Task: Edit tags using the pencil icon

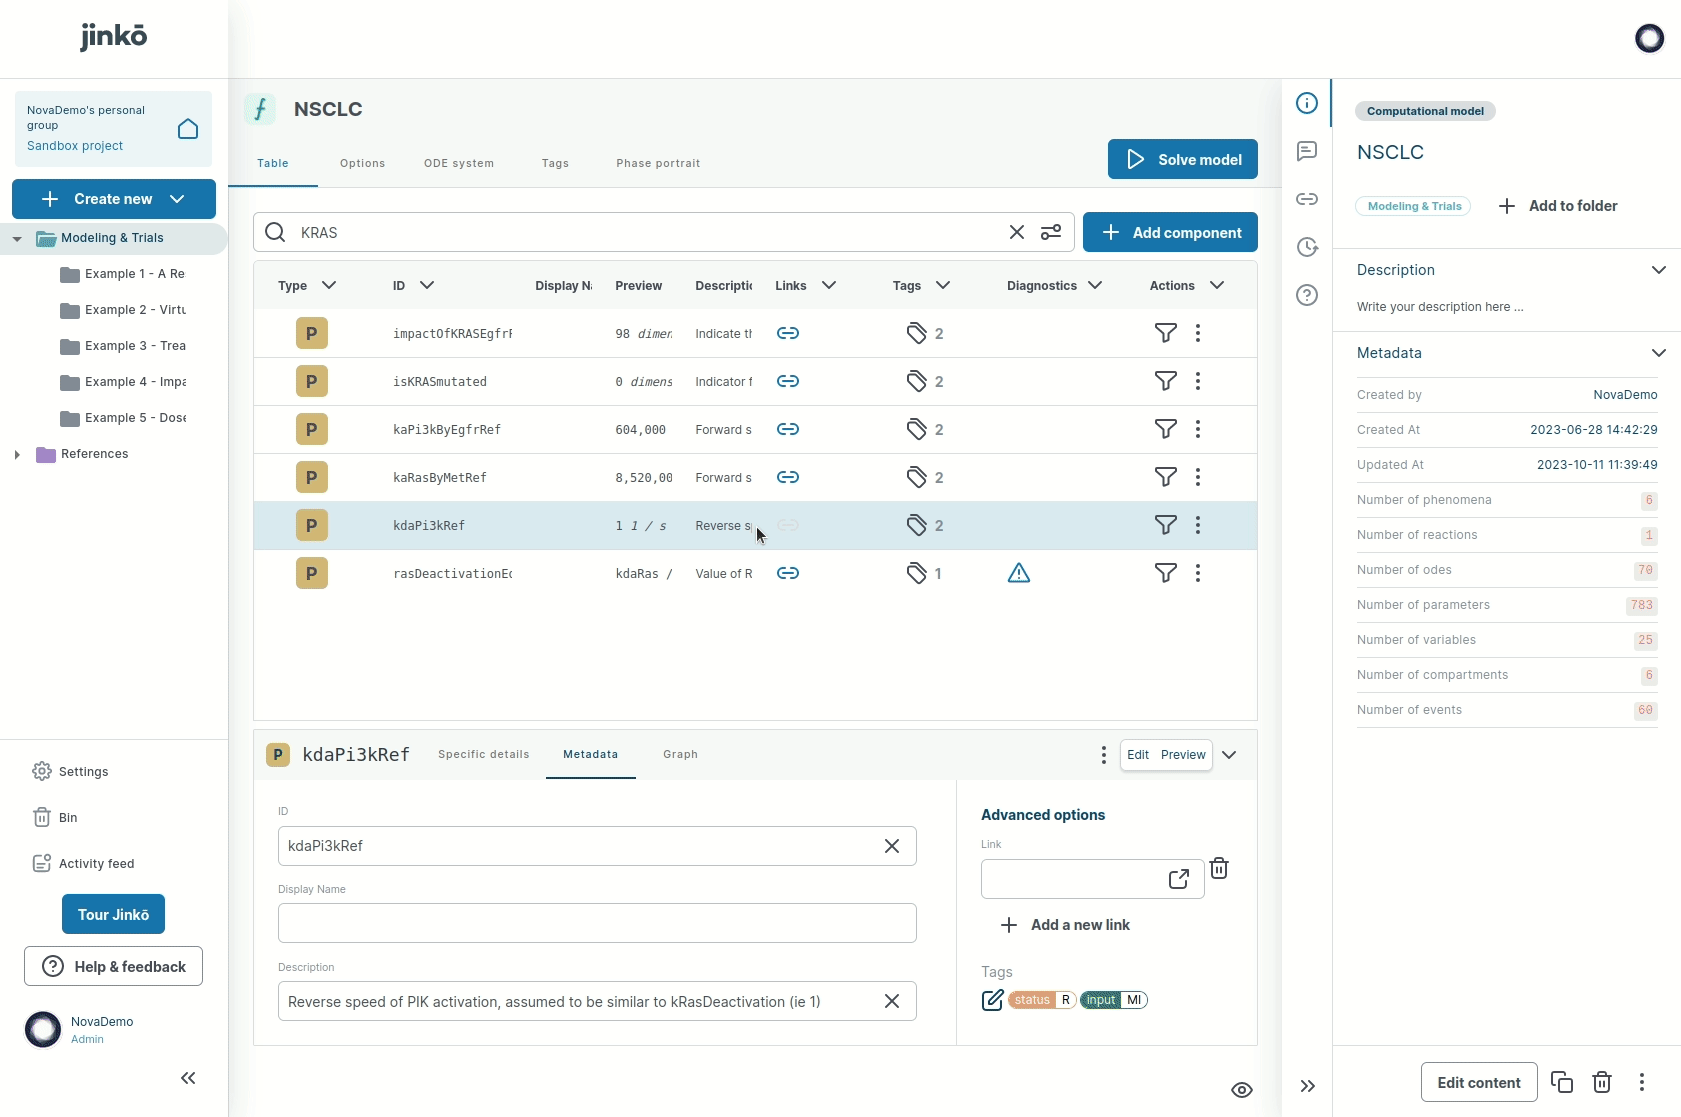Action: tap(992, 1000)
